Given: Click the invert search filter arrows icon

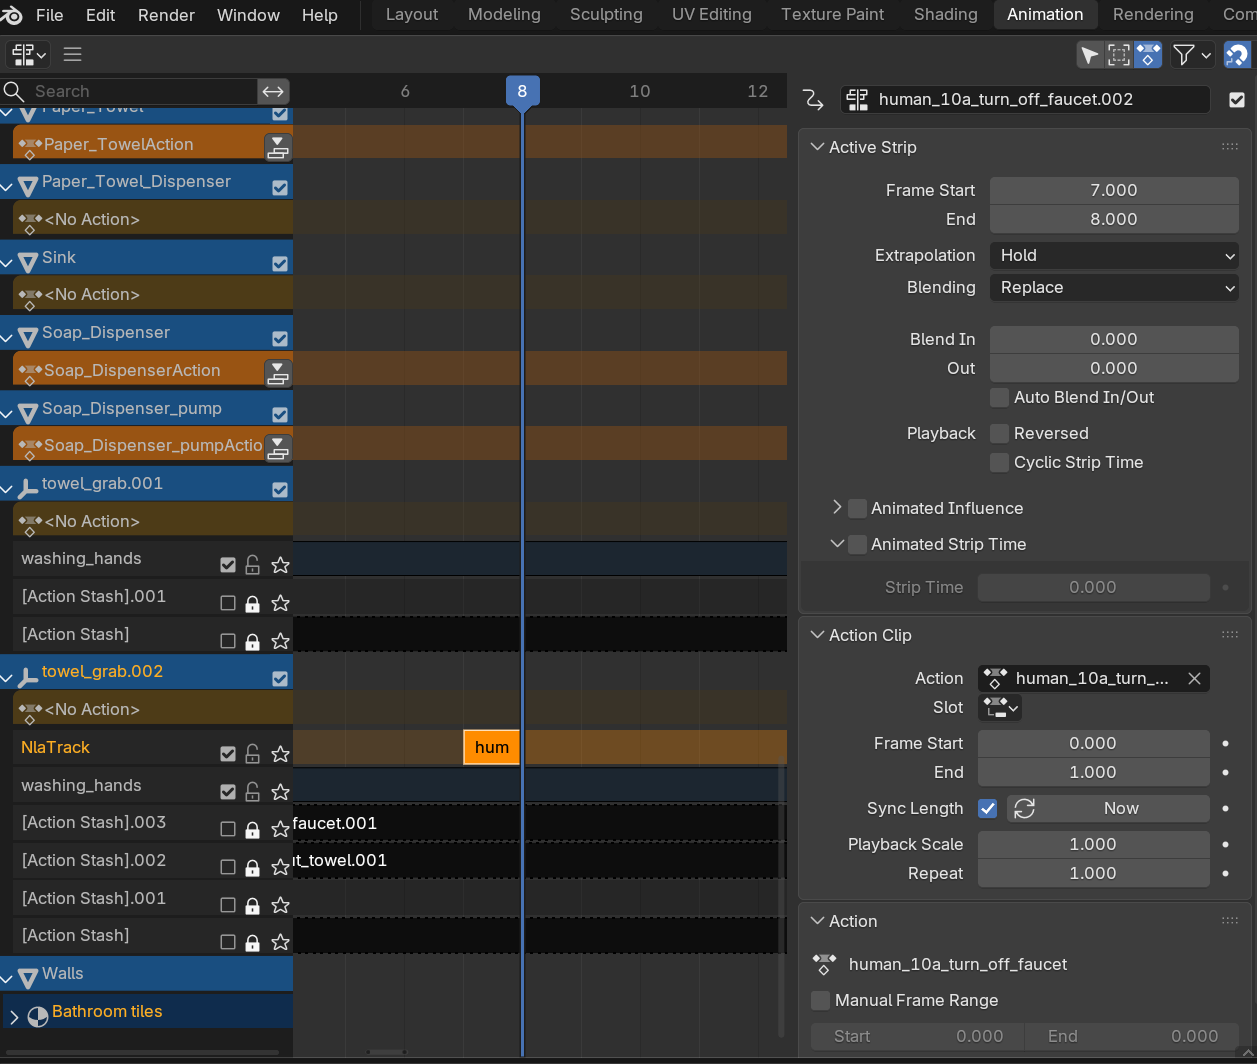Looking at the screenshot, I should (273, 91).
